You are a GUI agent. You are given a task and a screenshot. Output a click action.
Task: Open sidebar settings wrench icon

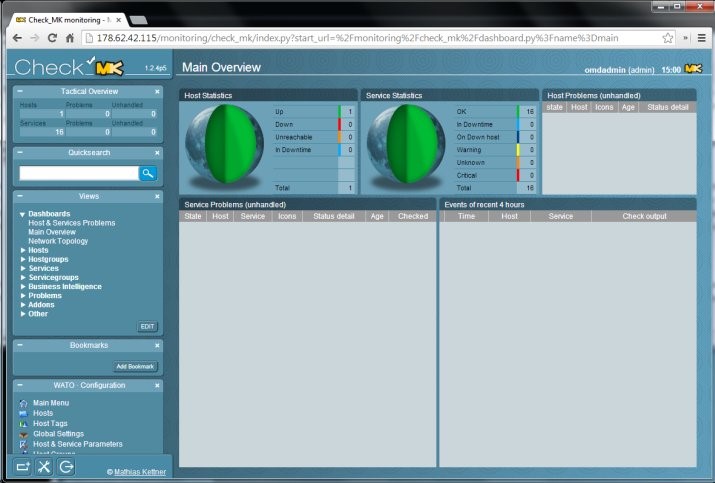tap(44, 467)
